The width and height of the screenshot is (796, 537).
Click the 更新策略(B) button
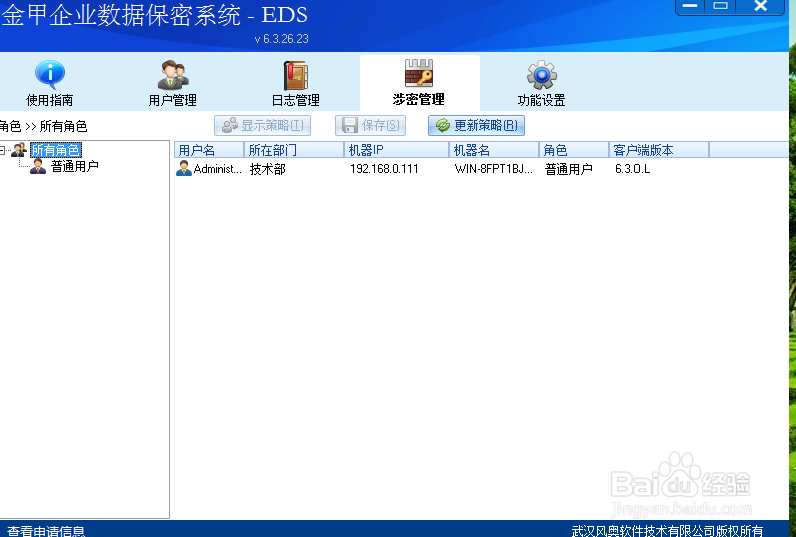tap(476, 125)
